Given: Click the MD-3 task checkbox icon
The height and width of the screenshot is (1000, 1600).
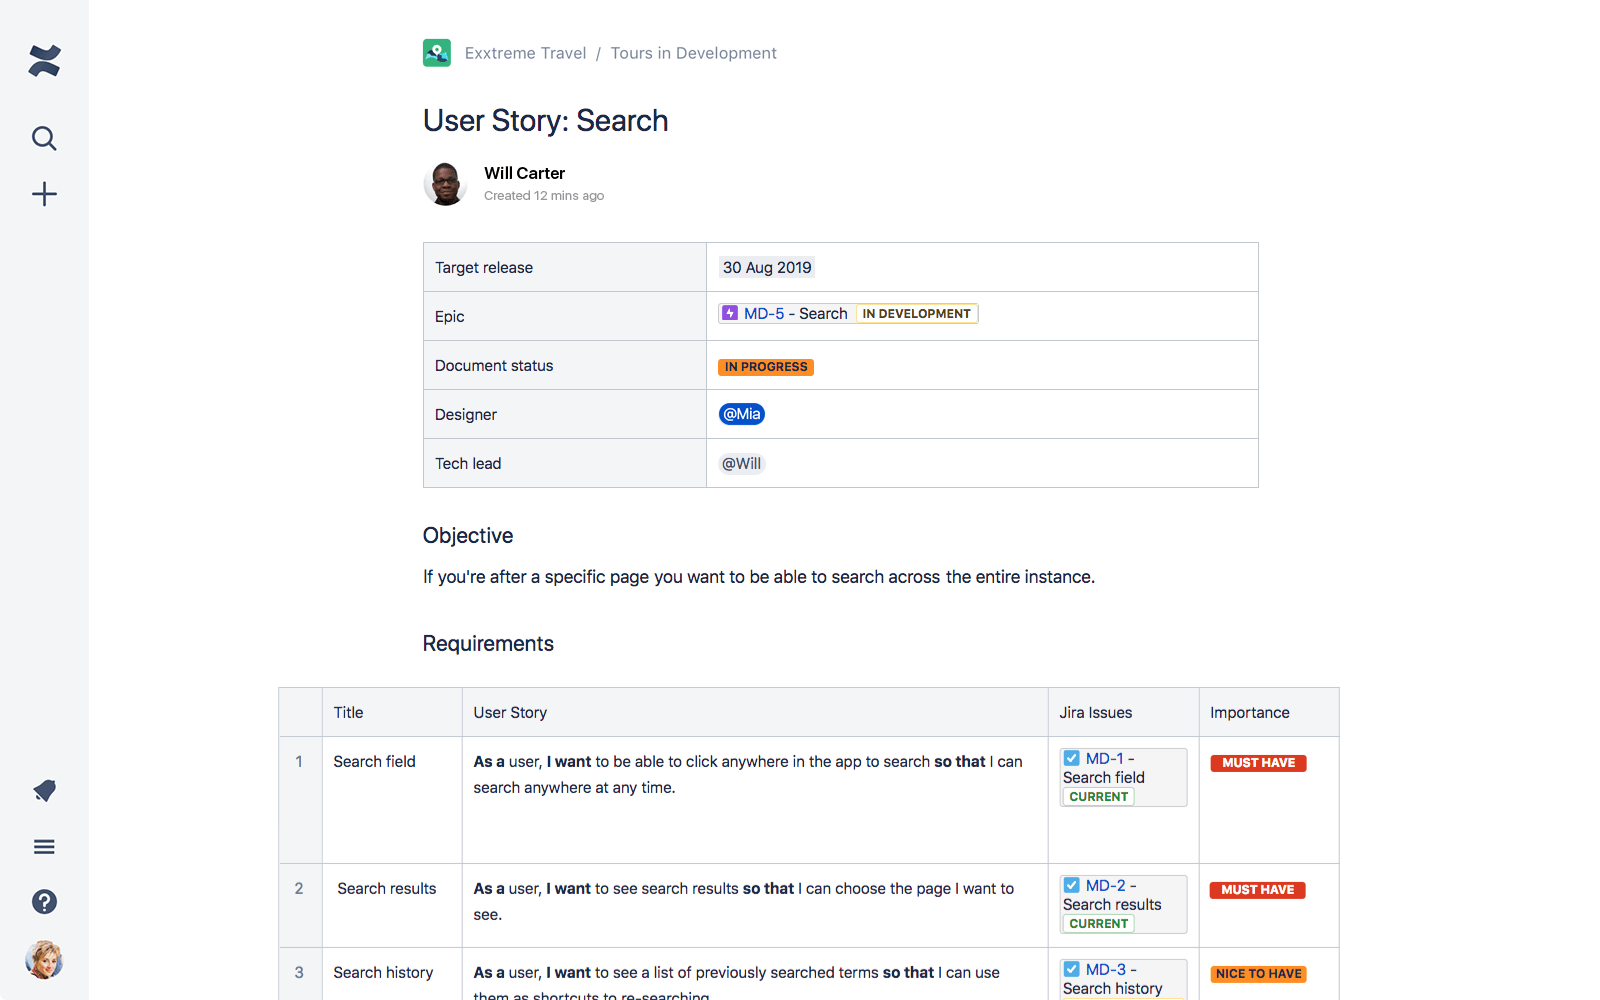Looking at the screenshot, I should tap(1072, 970).
